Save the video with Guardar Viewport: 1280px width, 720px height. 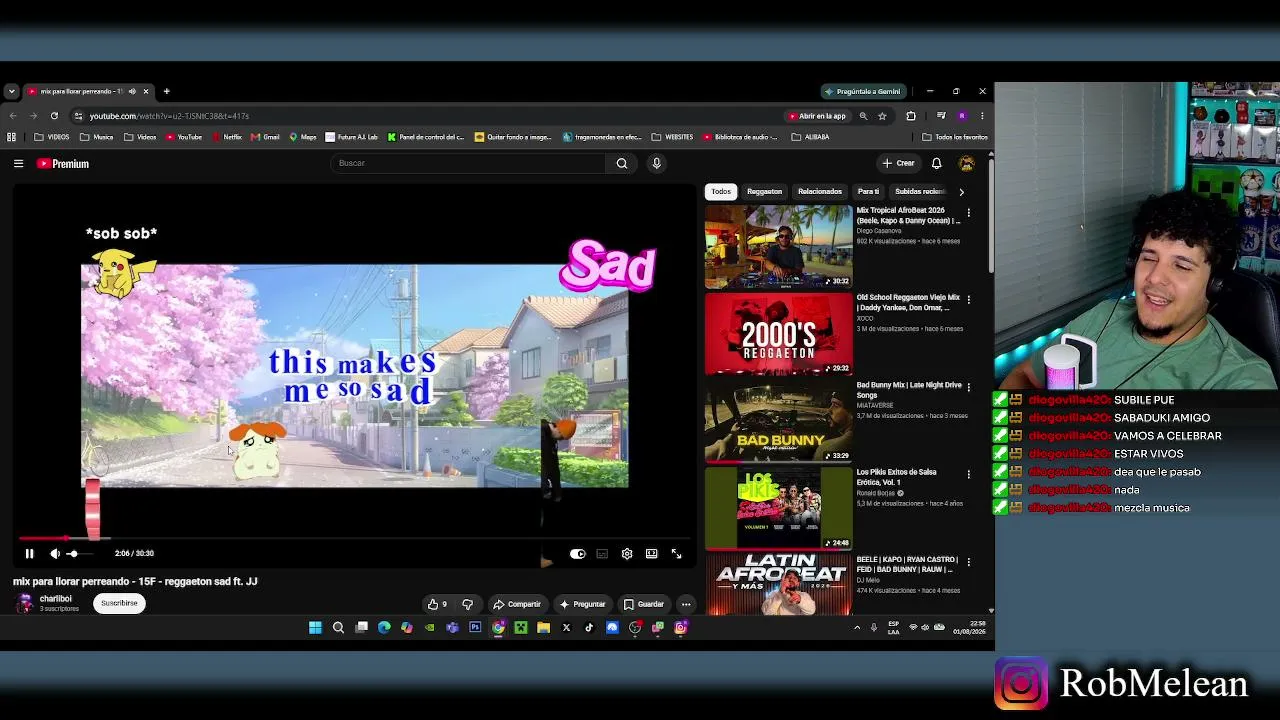(x=644, y=604)
